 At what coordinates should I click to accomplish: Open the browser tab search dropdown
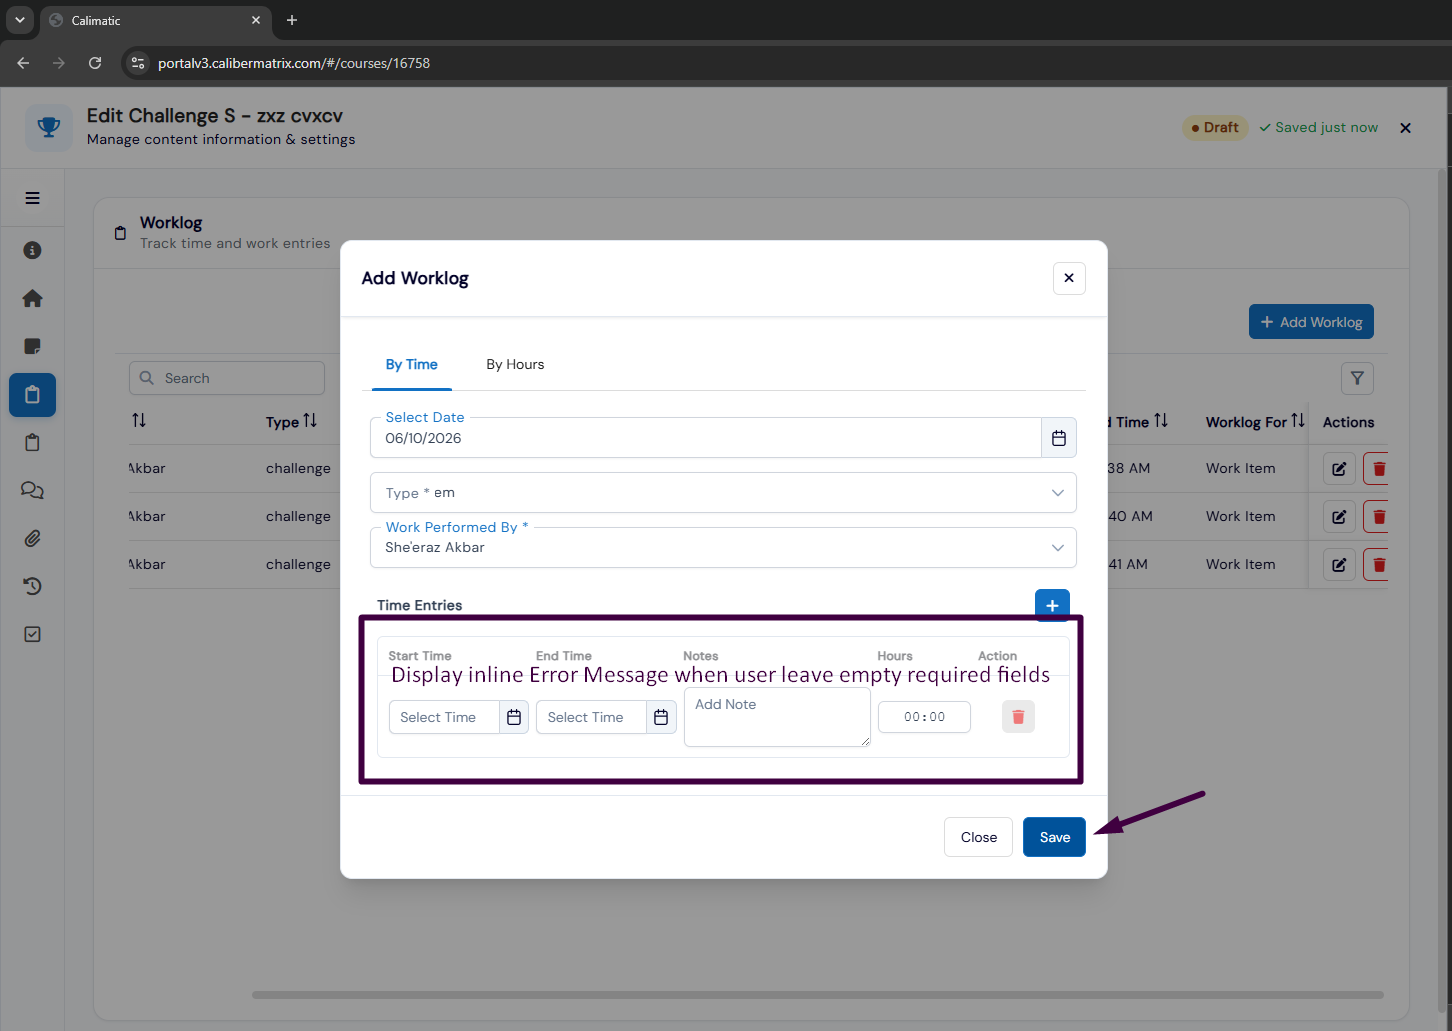tap(19, 20)
